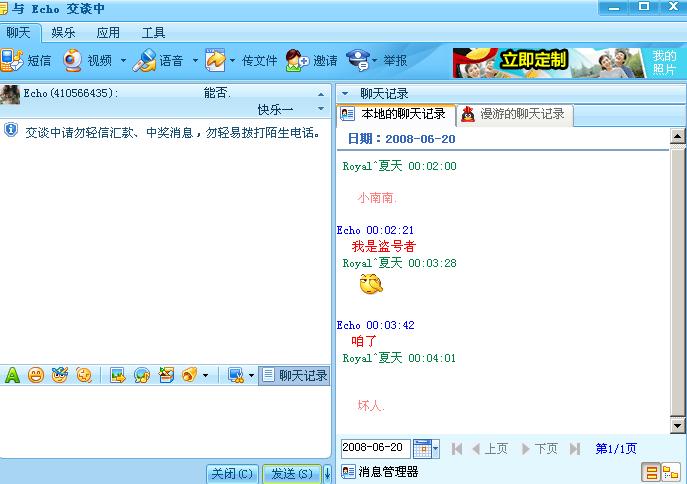Expand the send options arrow beside 发送
This screenshot has width=687, height=484.
(x=326, y=474)
